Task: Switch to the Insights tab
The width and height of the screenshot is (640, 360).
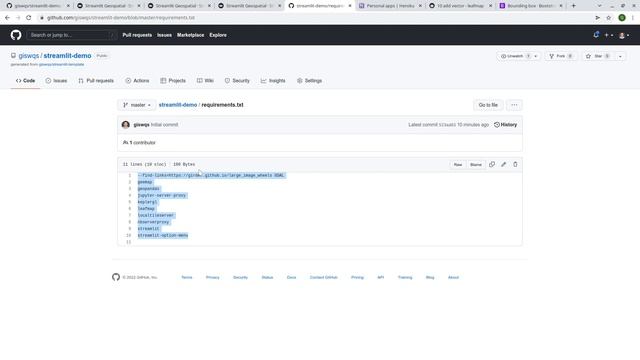Action: [273, 81]
